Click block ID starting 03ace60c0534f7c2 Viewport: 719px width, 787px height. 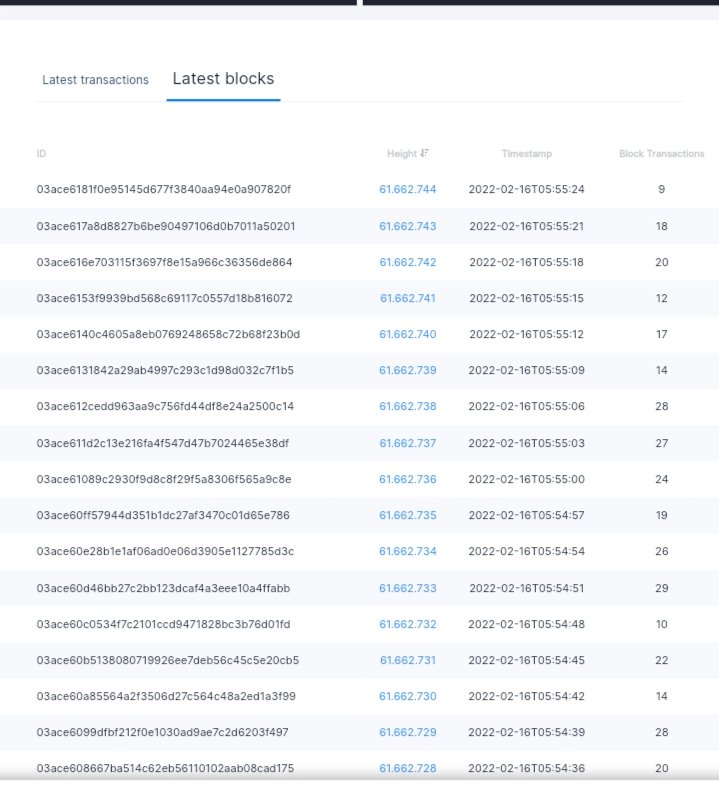point(163,624)
